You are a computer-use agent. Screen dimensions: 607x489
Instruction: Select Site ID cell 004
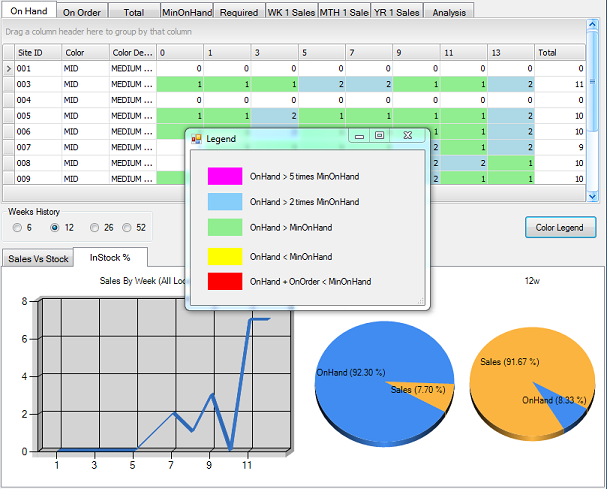click(x=38, y=100)
